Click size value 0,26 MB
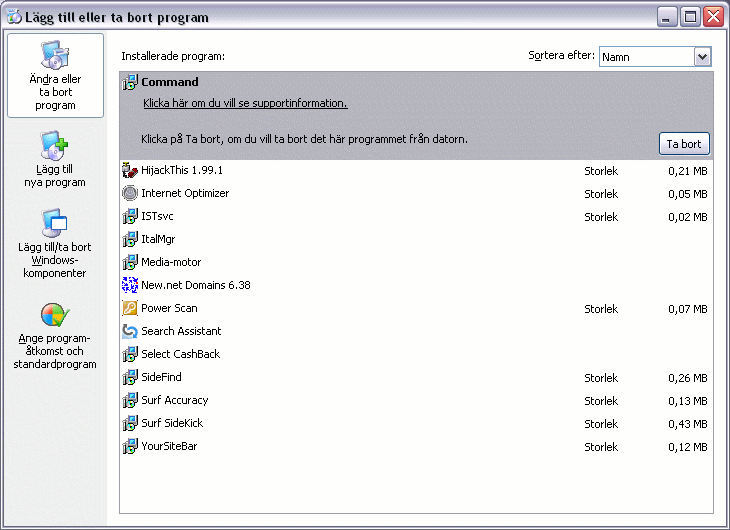Viewport: 730px width, 530px height. click(688, 378)
